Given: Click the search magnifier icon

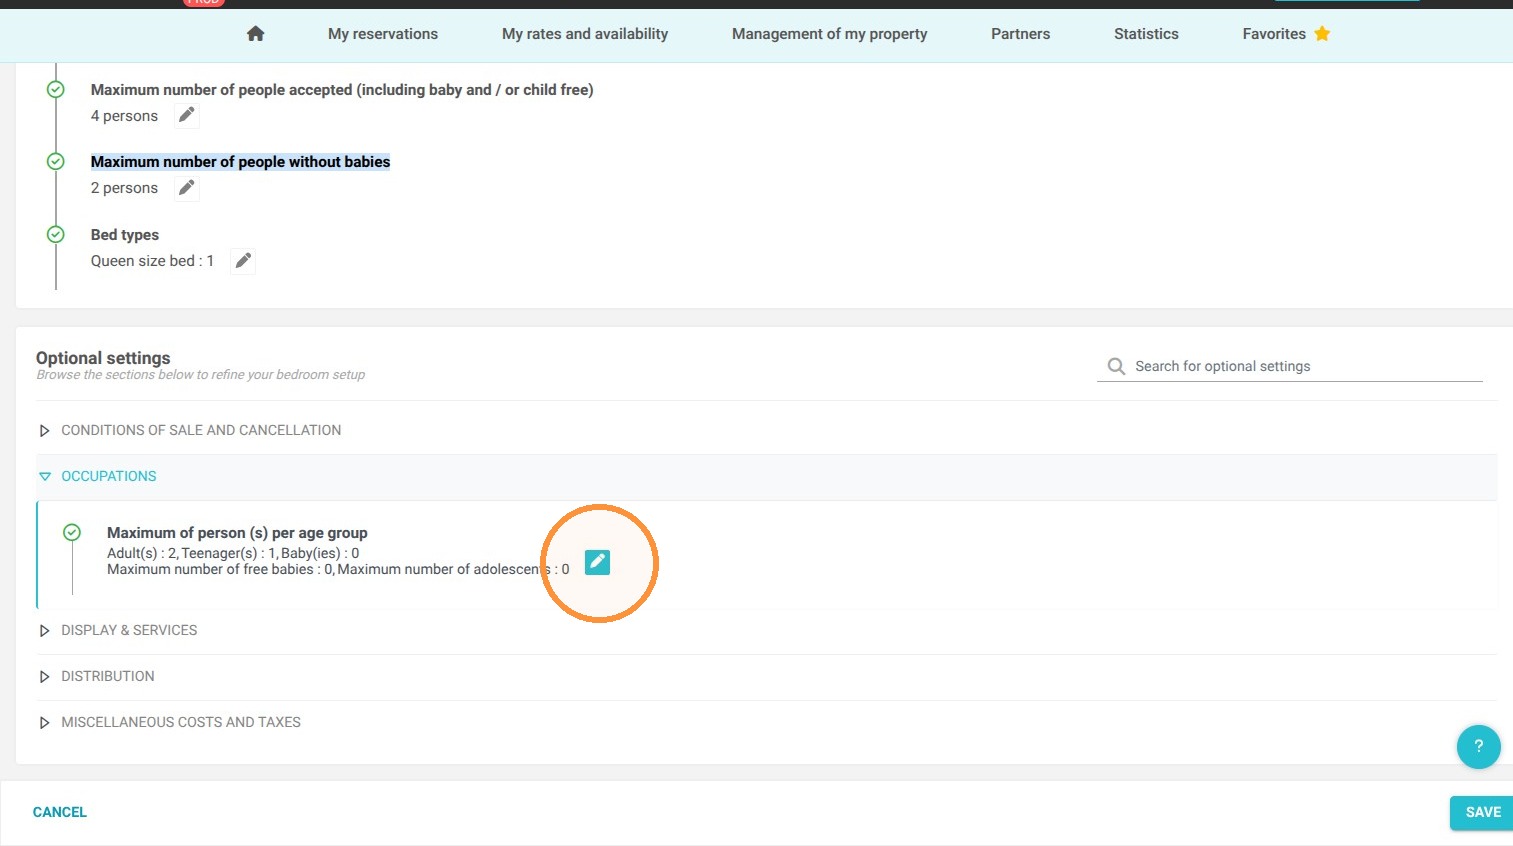Looking at the screenshot, I should tap(1116, 367).
